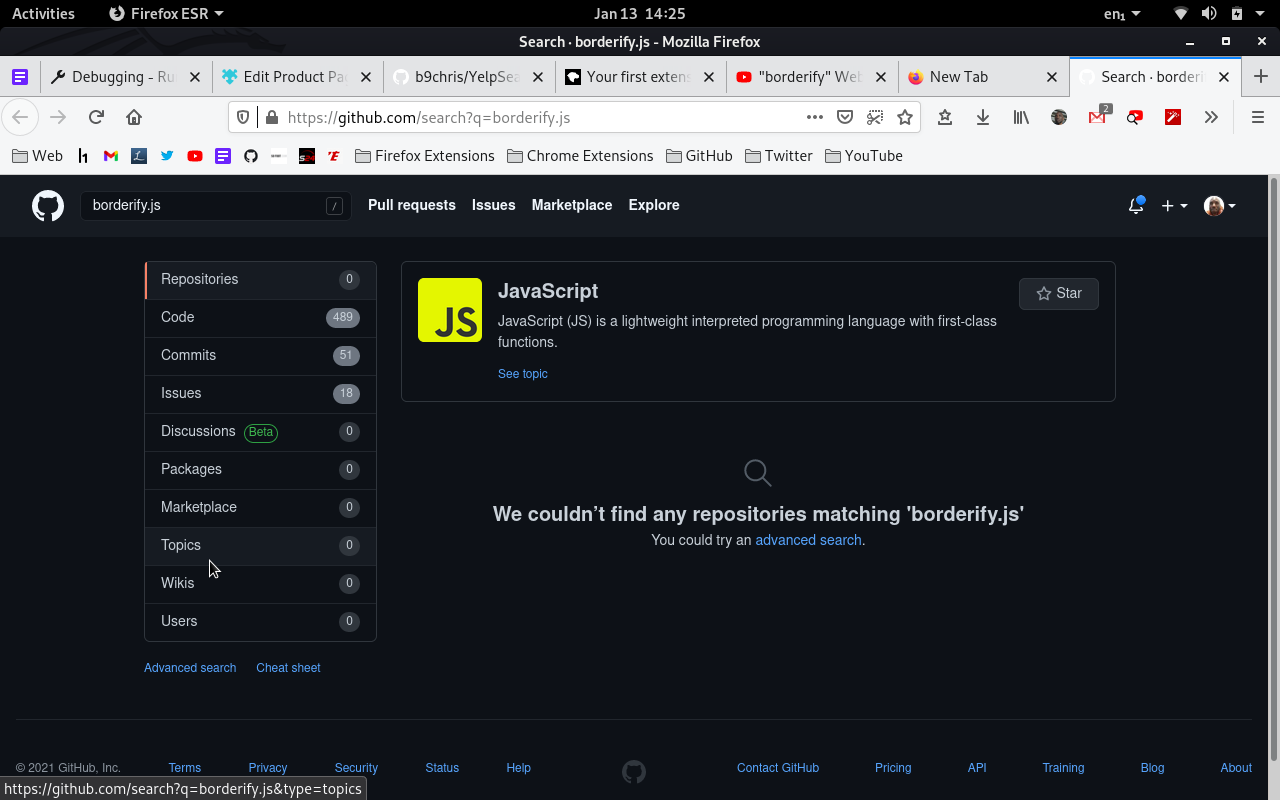The width and height of the screenshot is (1280, 800).
Task: Open the purple notes bookmark icon
Action: 223,156
